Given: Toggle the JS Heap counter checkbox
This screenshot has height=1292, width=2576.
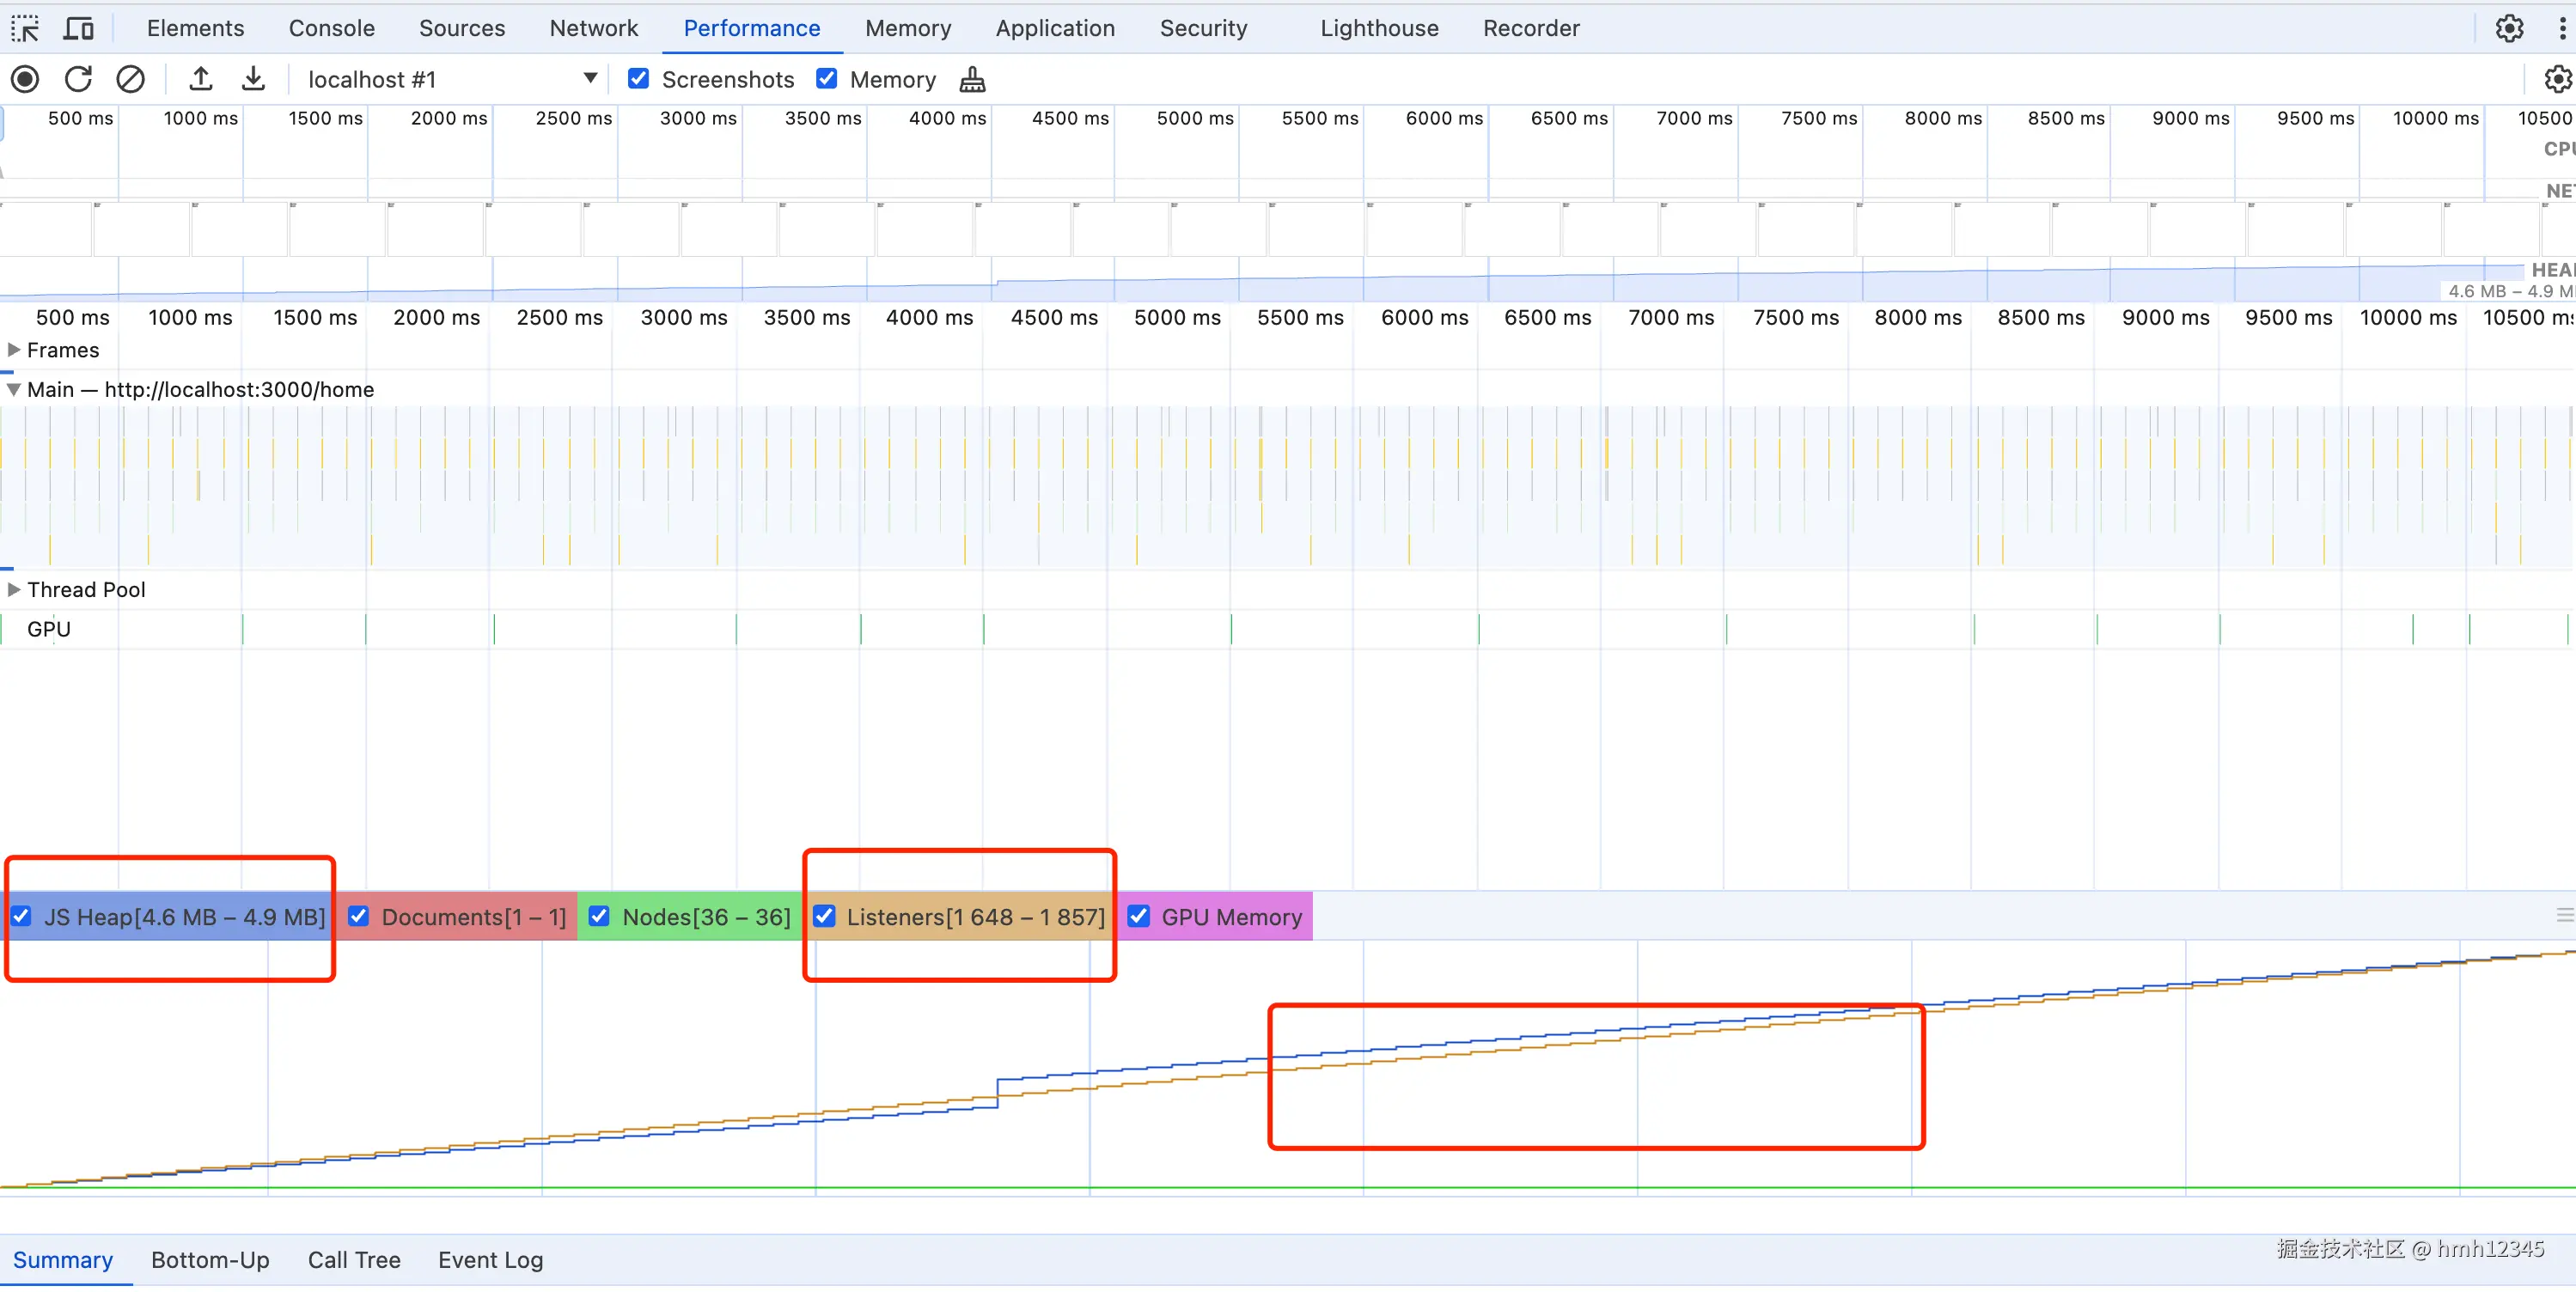Looking at the screenshot, I should (21, 916).
